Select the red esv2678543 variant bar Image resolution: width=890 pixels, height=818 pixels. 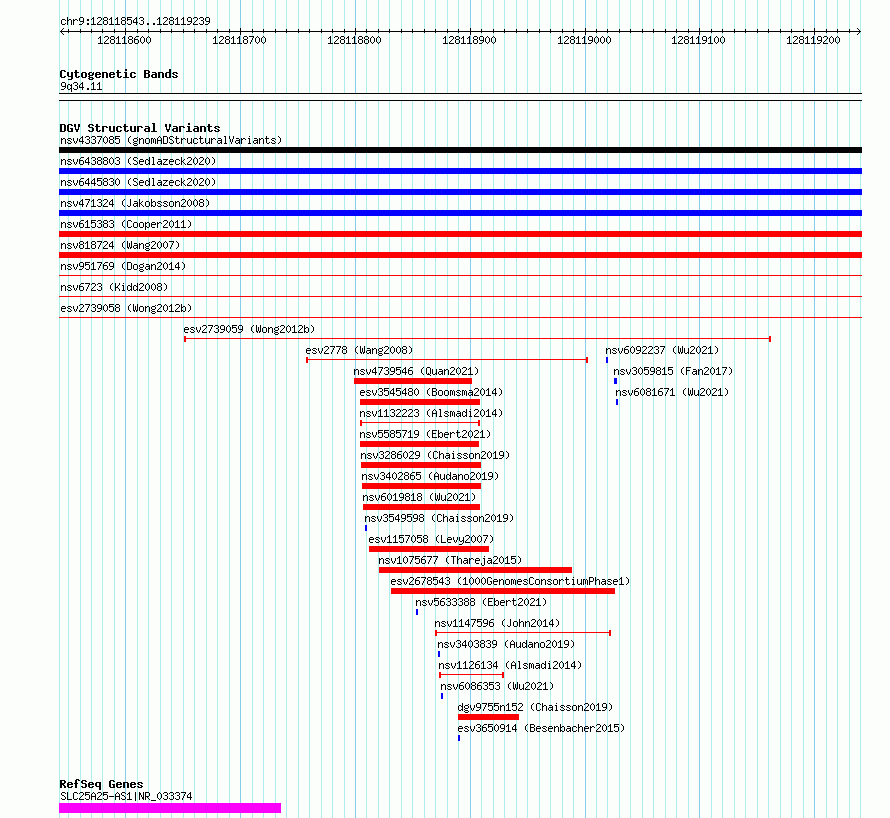point(503,591)
